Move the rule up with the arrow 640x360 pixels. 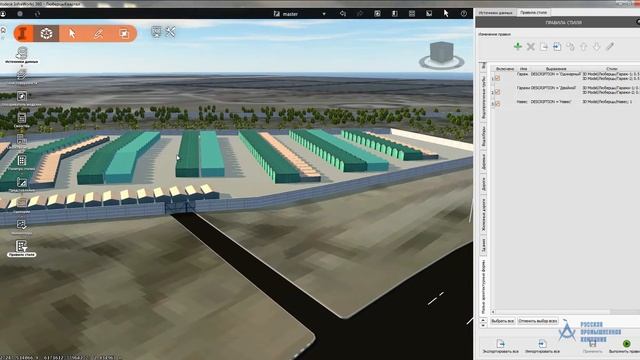tap(583, 47)
